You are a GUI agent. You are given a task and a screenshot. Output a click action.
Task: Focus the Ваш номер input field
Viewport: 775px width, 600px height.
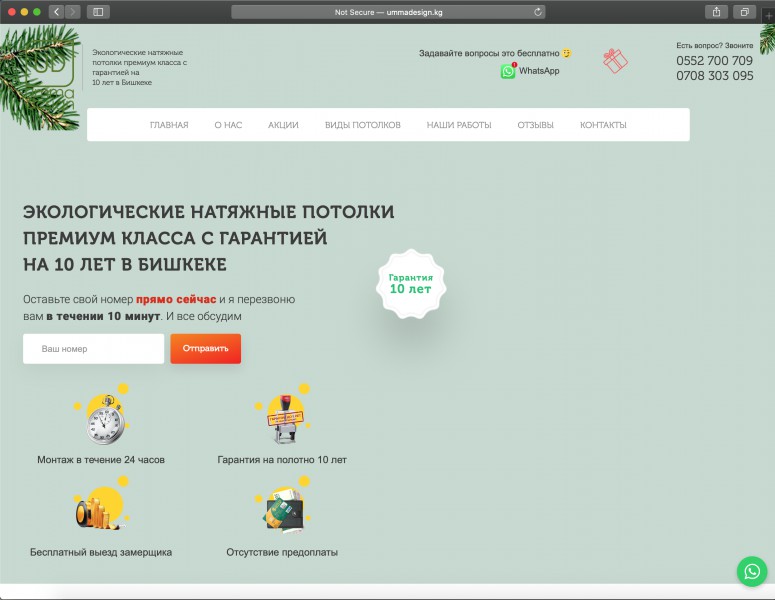[x=93, y=348]
